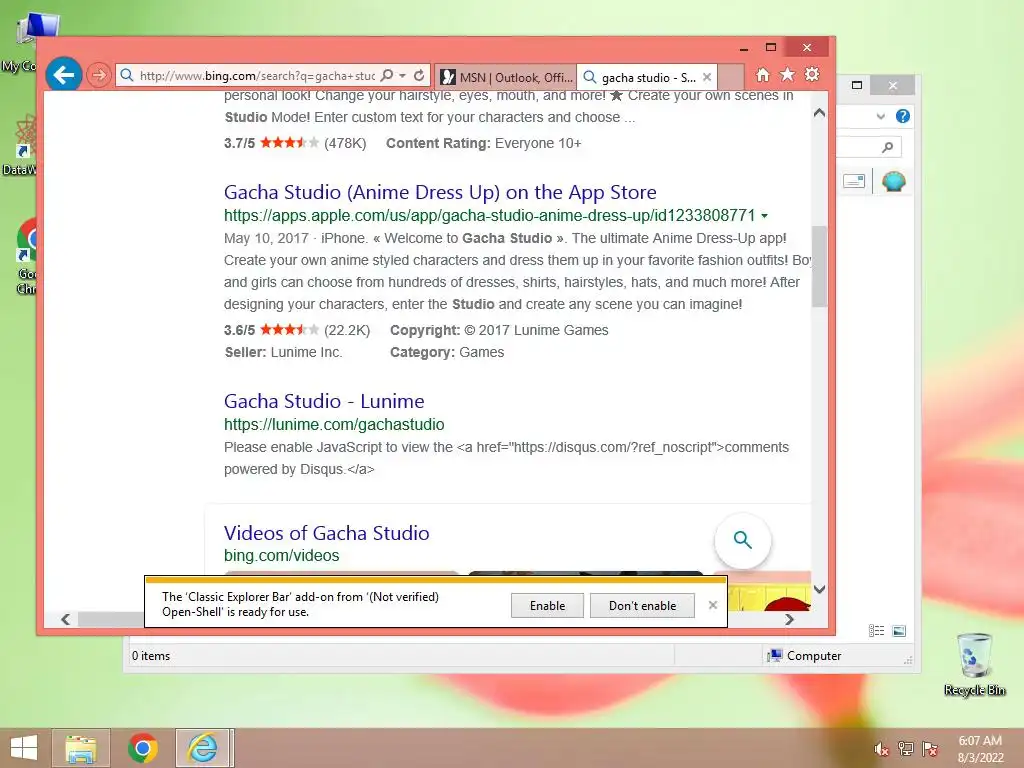Switch Explorer to details view icon

coord(876,631)
